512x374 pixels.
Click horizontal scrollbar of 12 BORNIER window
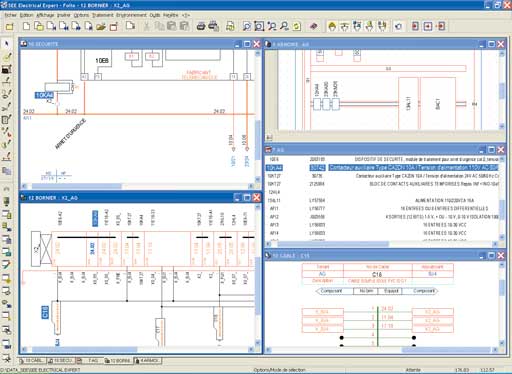point(137,350)
